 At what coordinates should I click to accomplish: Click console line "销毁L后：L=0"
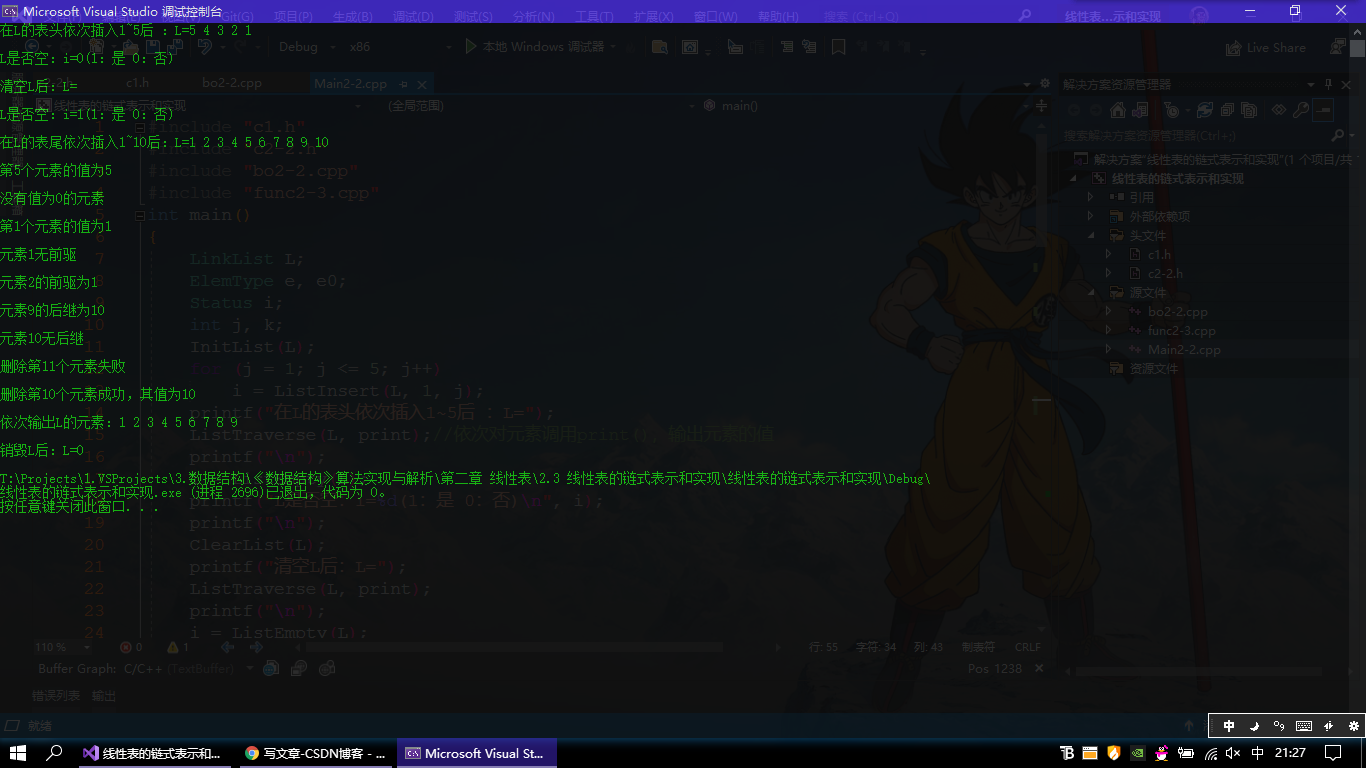coord(42,451)
